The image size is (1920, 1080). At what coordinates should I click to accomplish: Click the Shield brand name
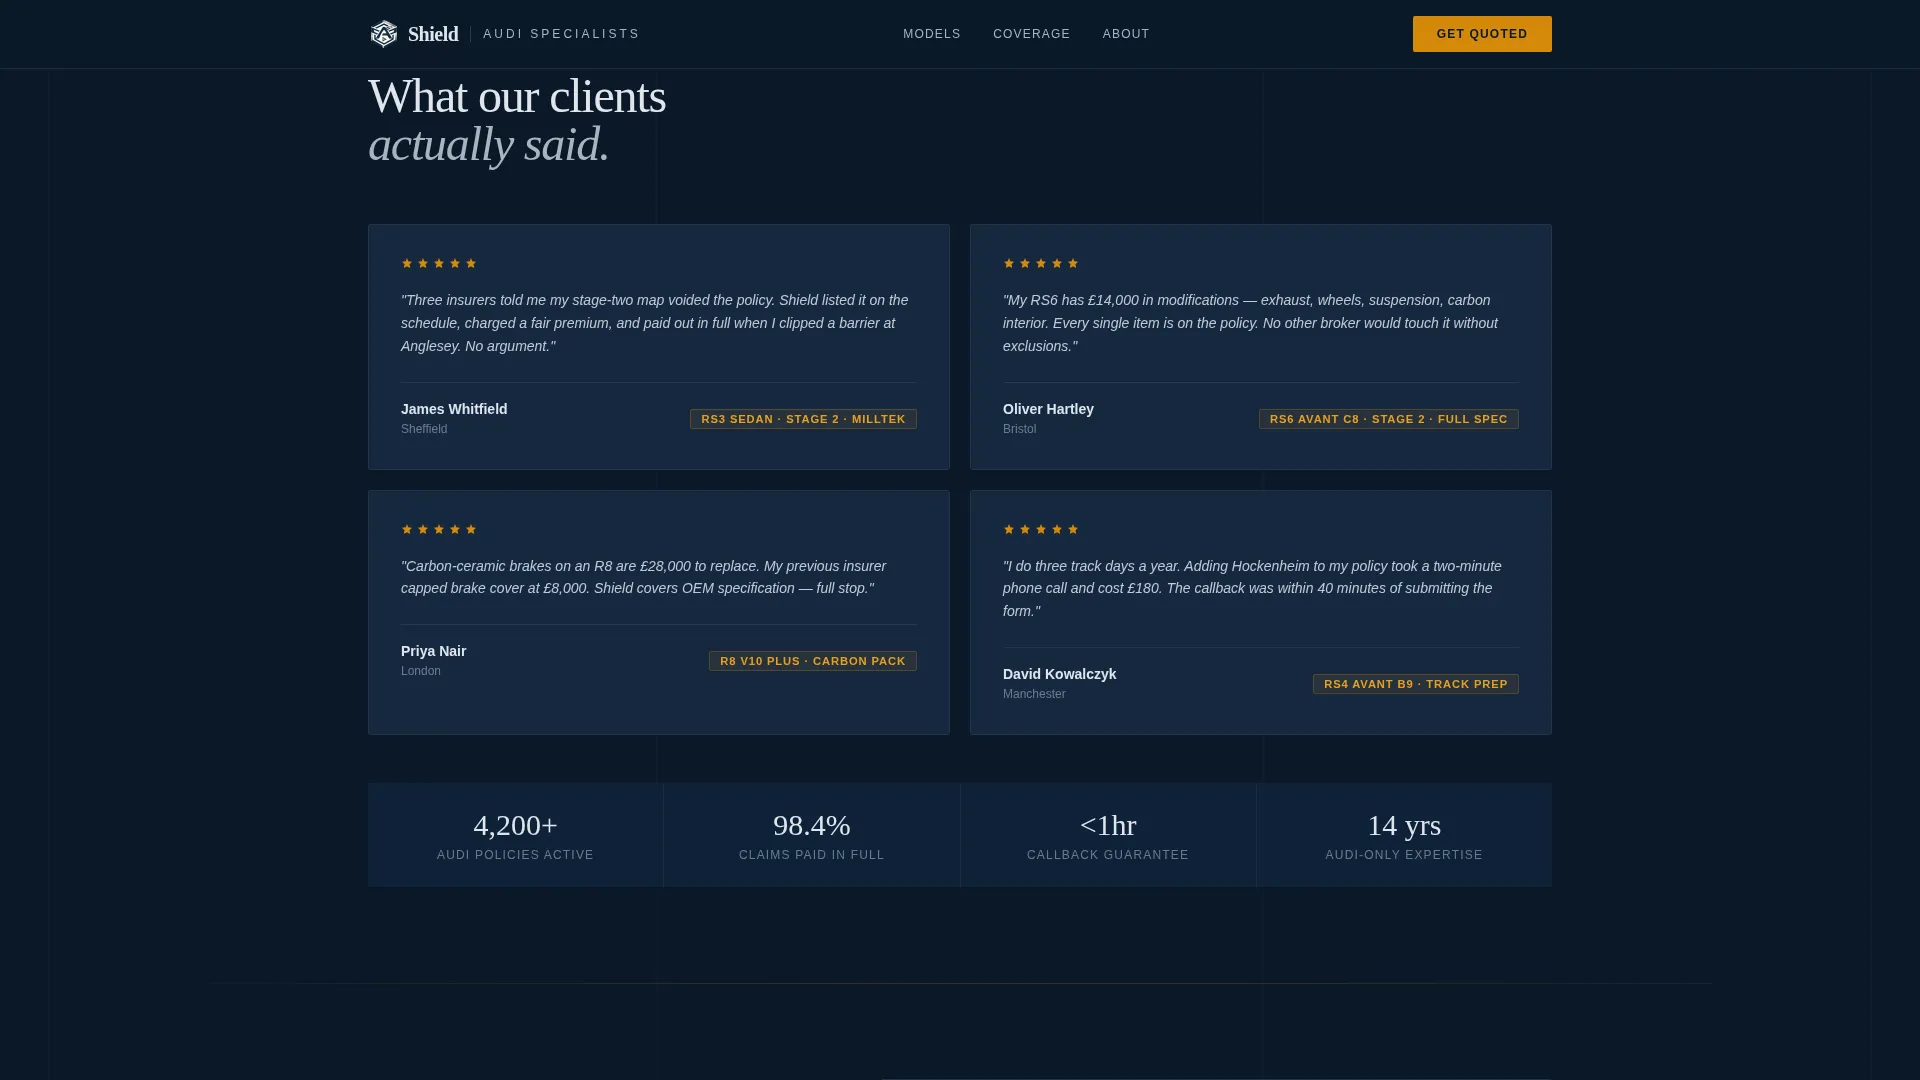(x=433, y=34)
